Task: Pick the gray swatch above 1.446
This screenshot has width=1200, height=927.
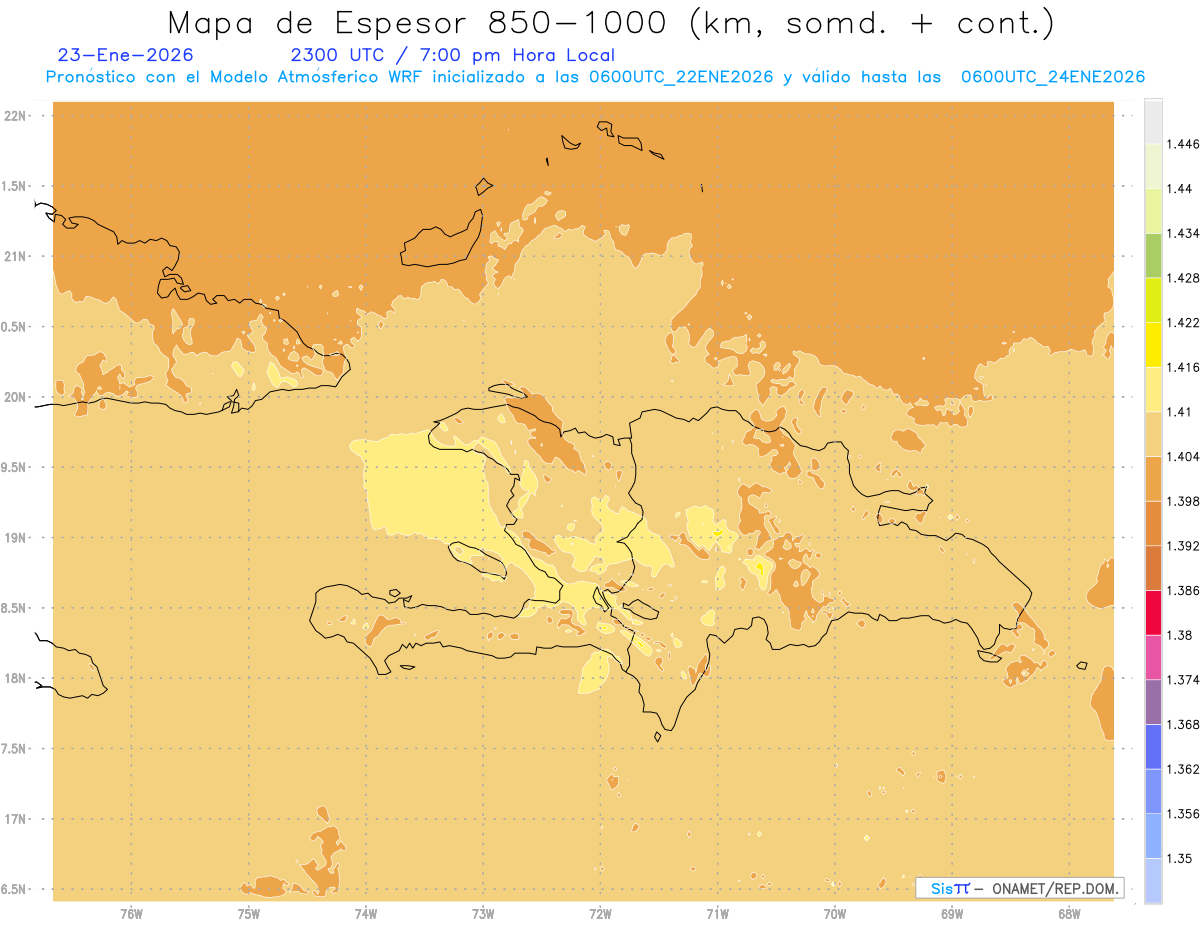Action: [x=1153, y=121]
